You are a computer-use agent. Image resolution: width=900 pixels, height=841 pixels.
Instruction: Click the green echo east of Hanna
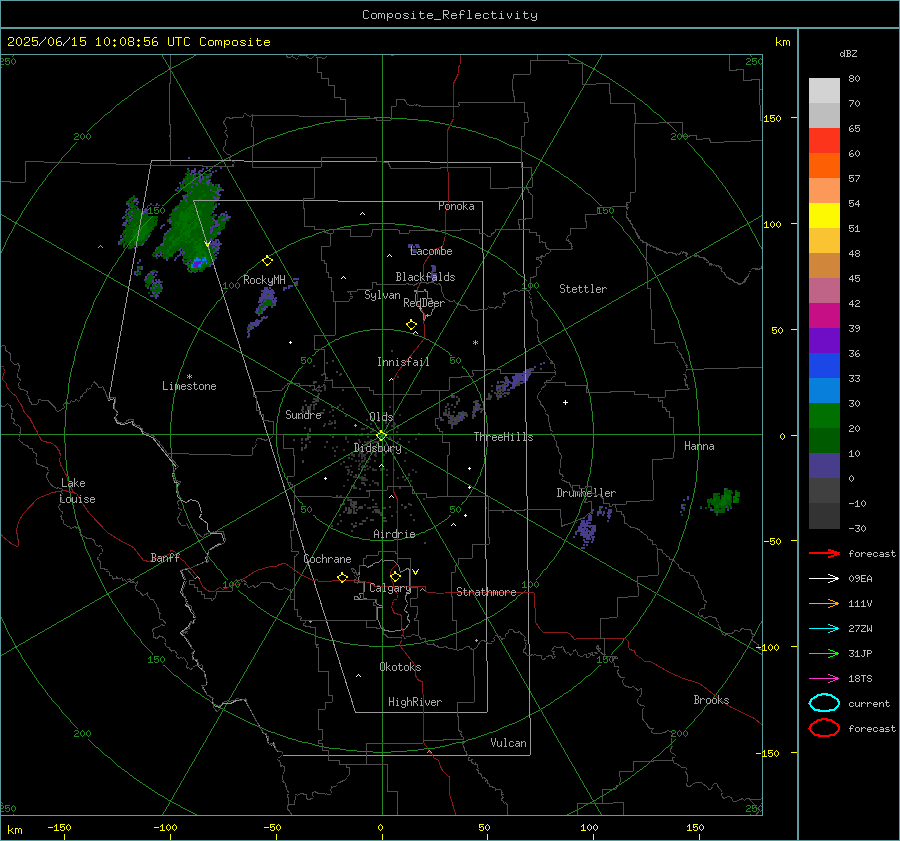click(x=723, y=501)
